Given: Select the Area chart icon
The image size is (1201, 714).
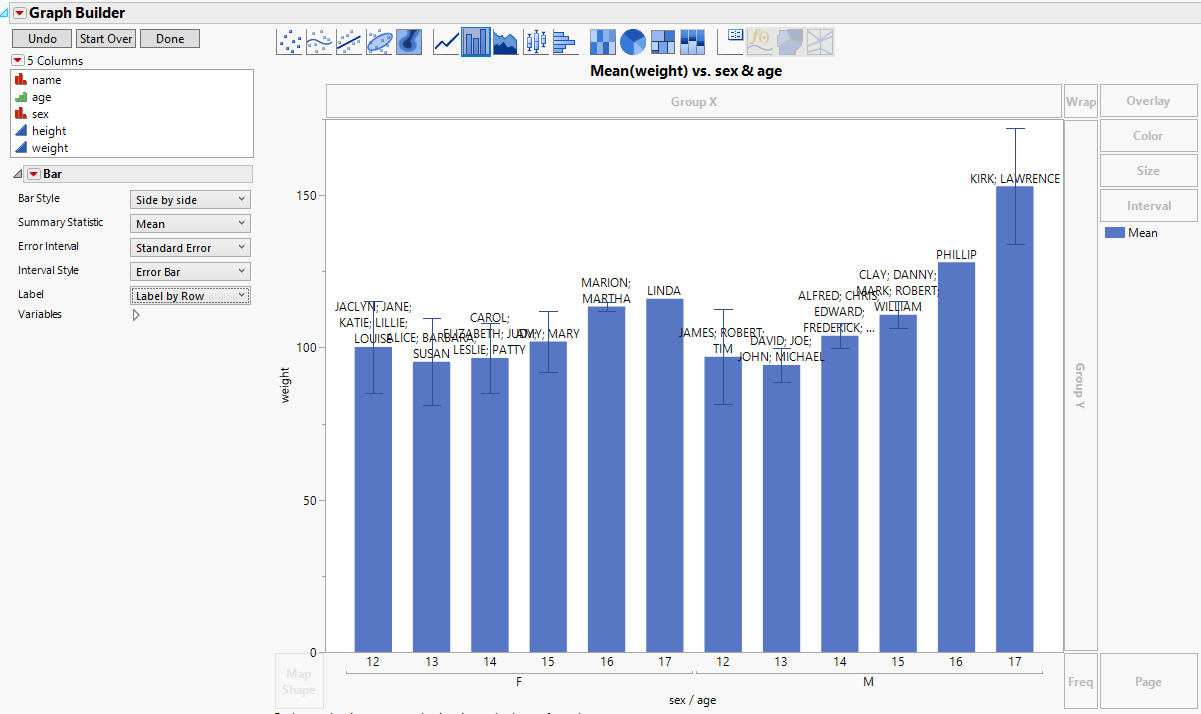Looking at the screenshot, I should (x=506, y=42).
